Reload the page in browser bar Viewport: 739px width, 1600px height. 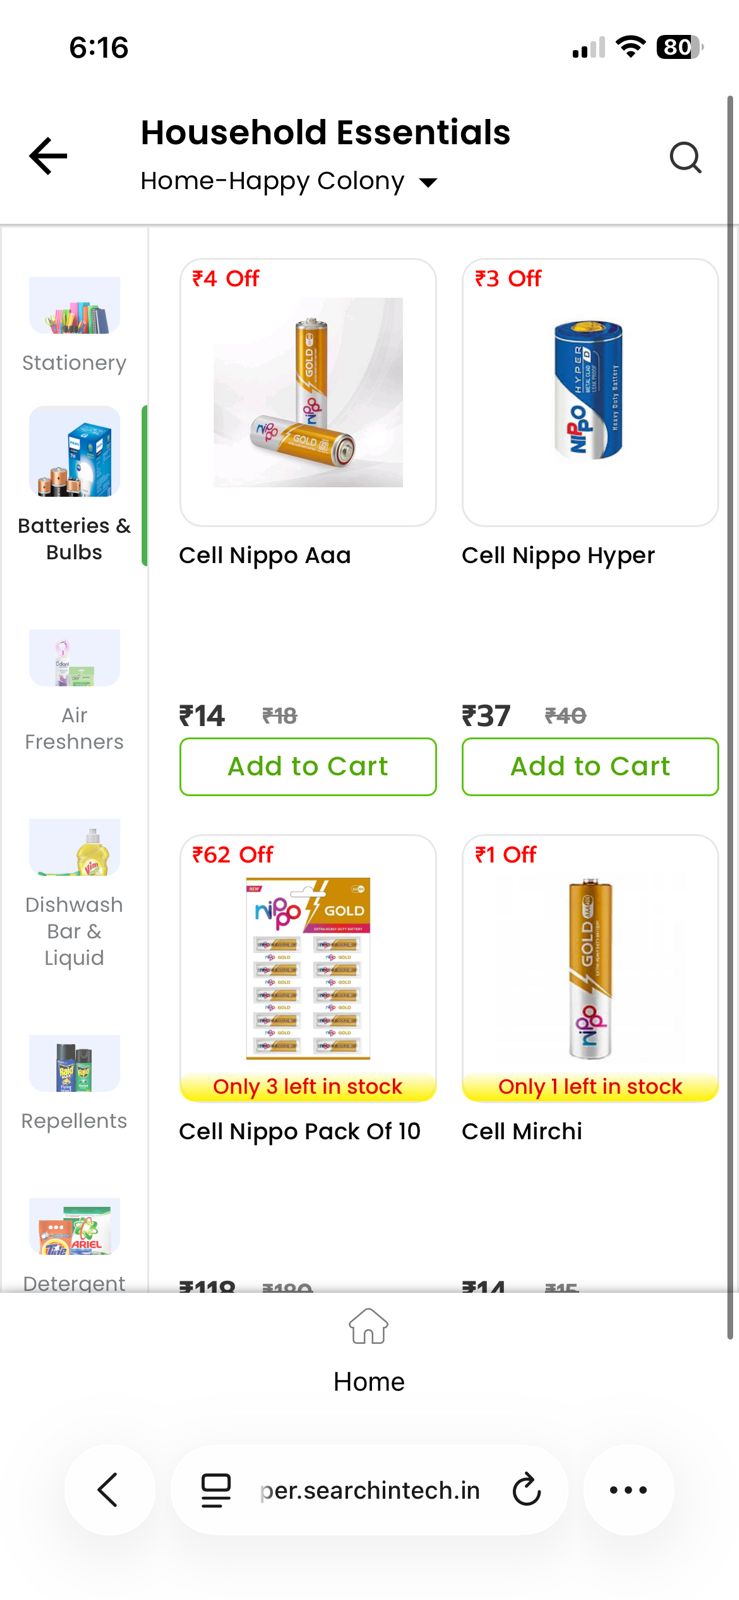[x=526, y=1490]
